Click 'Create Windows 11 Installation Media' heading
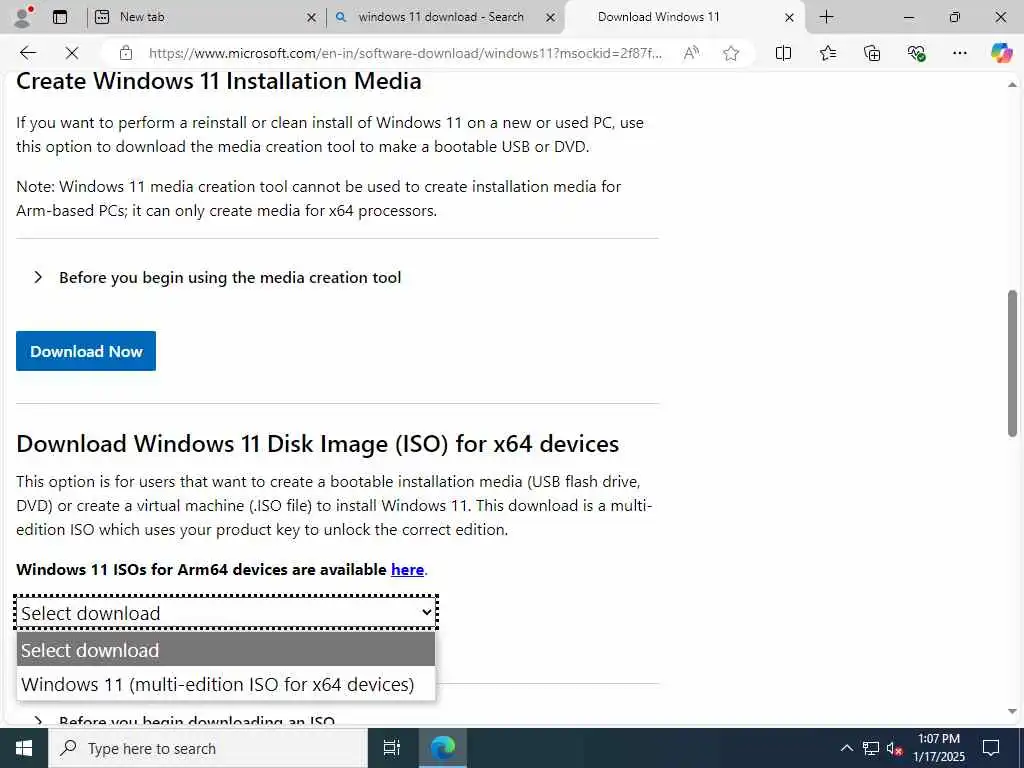Image resolution: width=1024 pixels, height=768 pixels. pyautogui.click(x=219, y=81)
